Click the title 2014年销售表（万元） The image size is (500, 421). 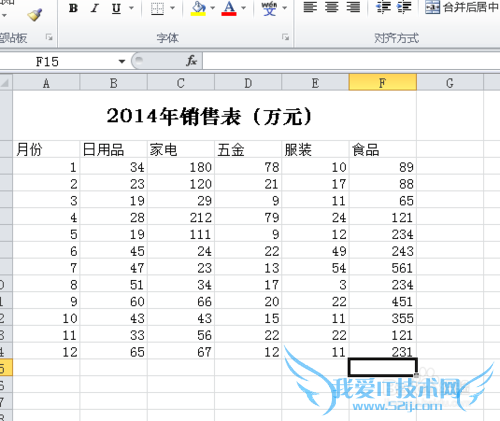(x=210, y=117)
